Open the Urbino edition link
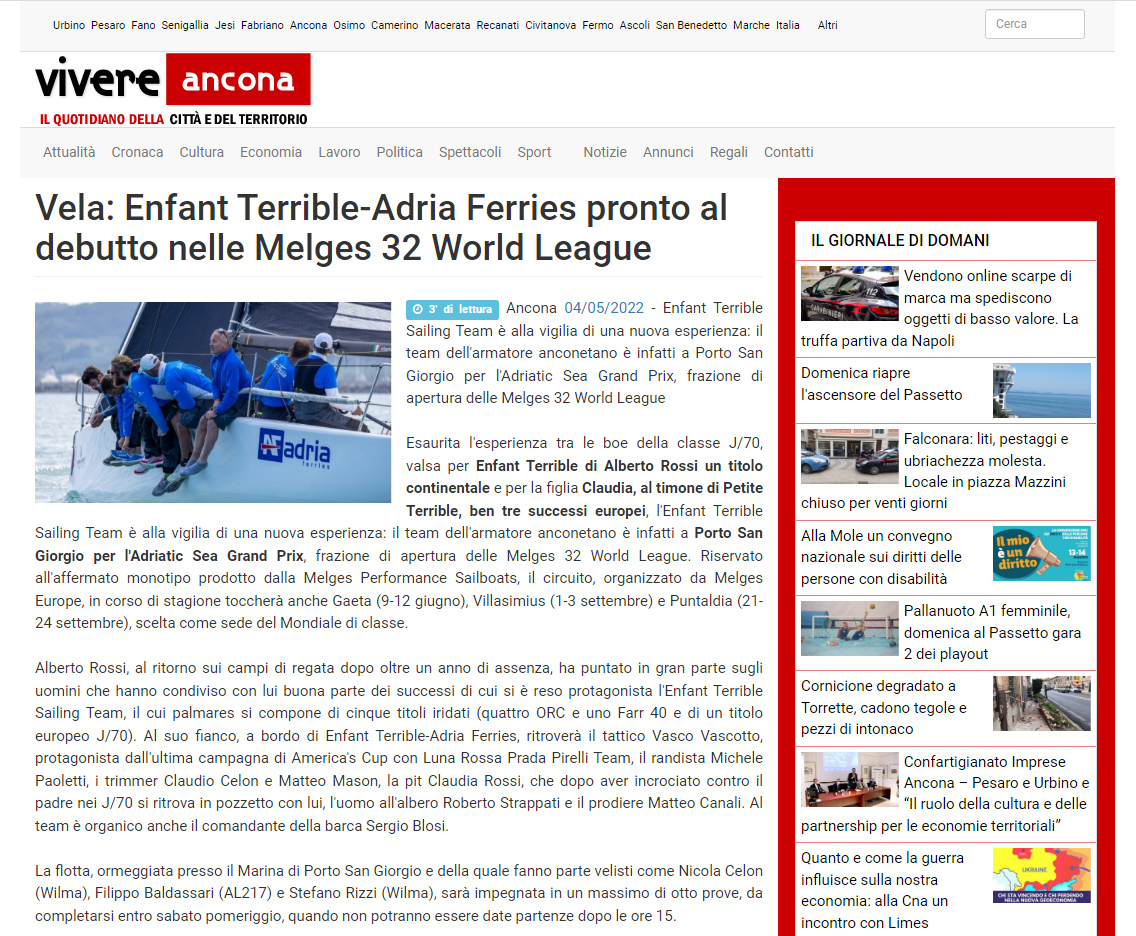Image resolution: width=1136 pixels, height=936 pixels. [69, 25]
